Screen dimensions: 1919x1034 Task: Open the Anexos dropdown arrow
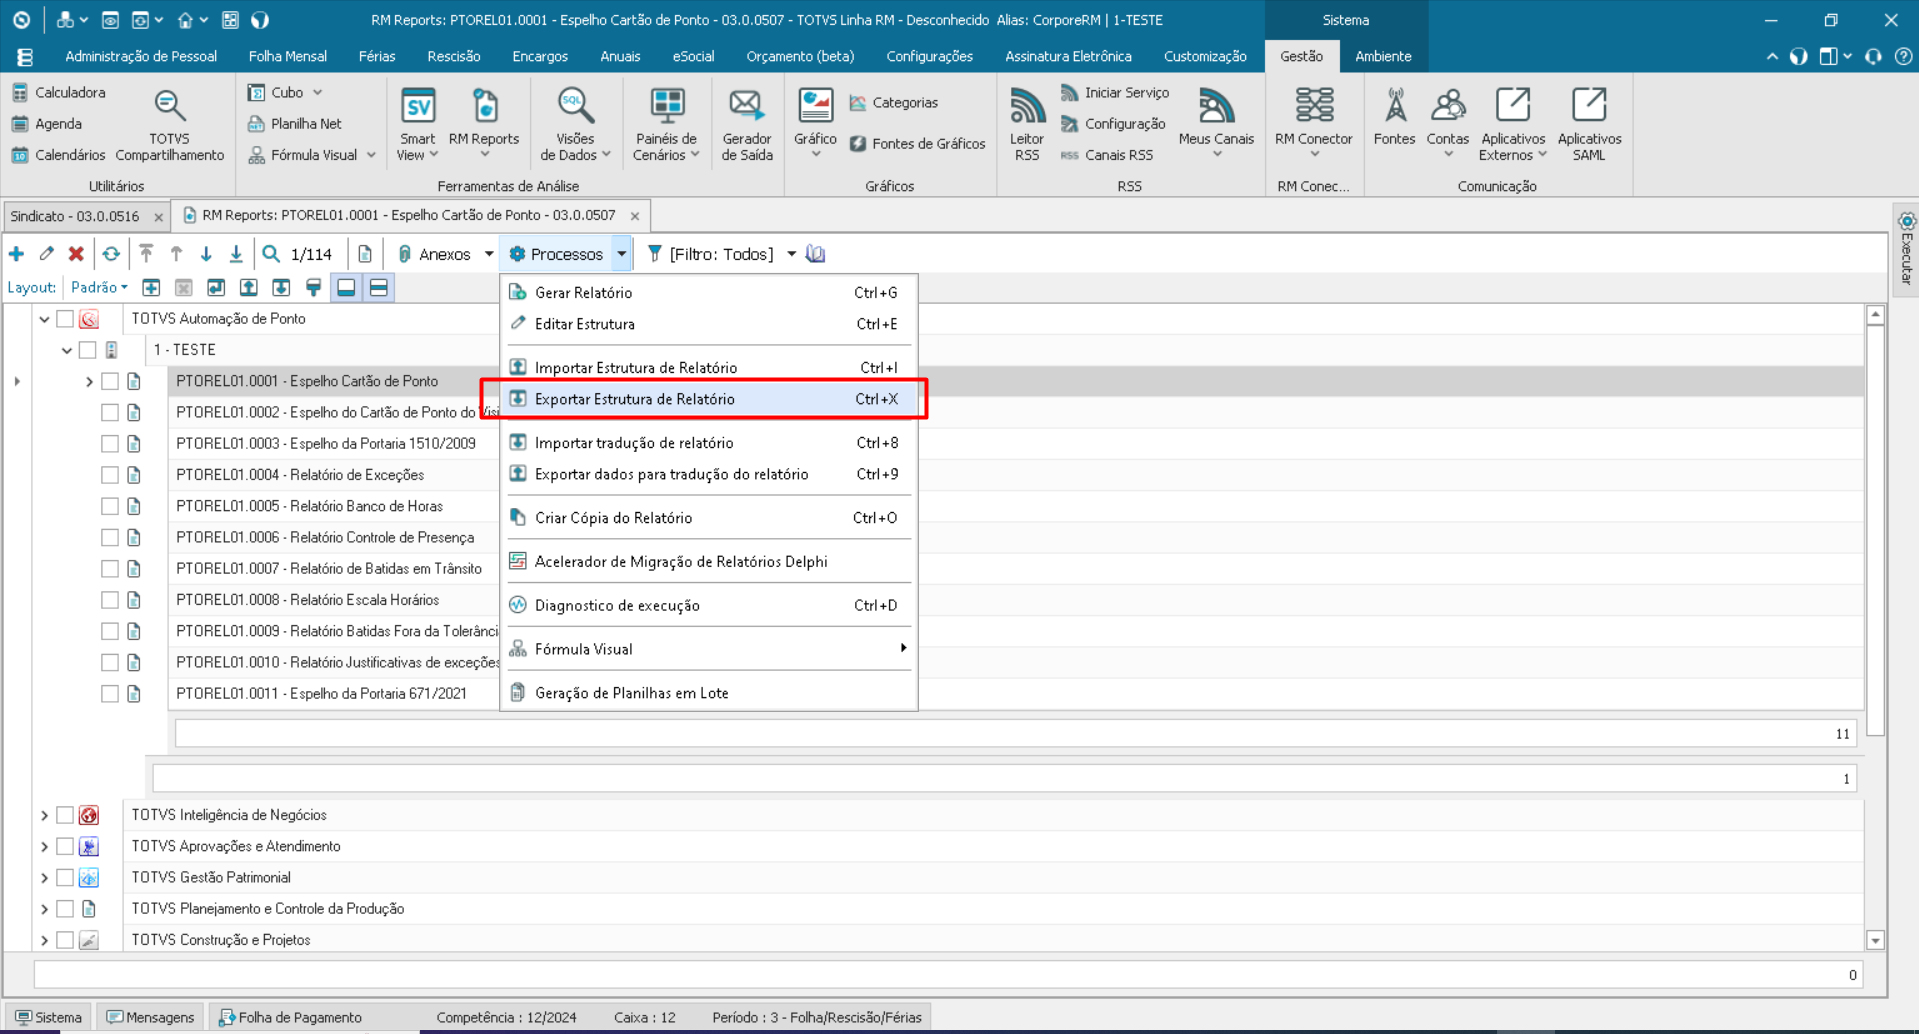click(x=489, y=254)
